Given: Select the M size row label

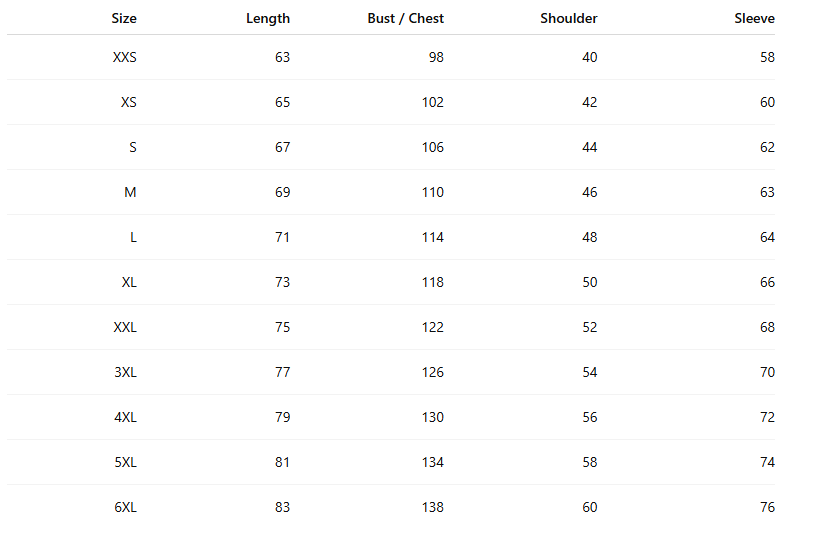Looking at the screenshot, I should point(130,192).
